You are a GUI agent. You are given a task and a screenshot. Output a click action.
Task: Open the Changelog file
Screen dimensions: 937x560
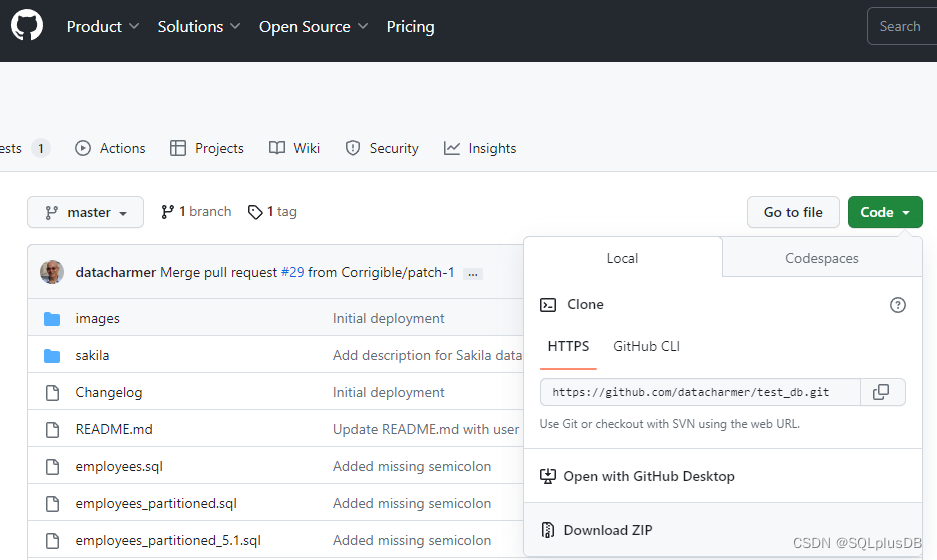[x=109, y=393]
